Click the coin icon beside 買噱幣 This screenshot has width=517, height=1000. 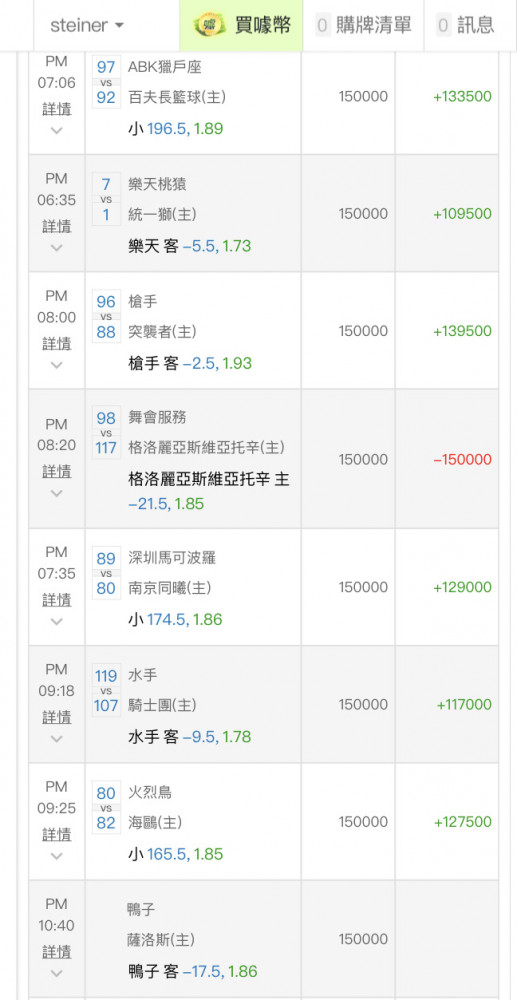coord(210,25)
